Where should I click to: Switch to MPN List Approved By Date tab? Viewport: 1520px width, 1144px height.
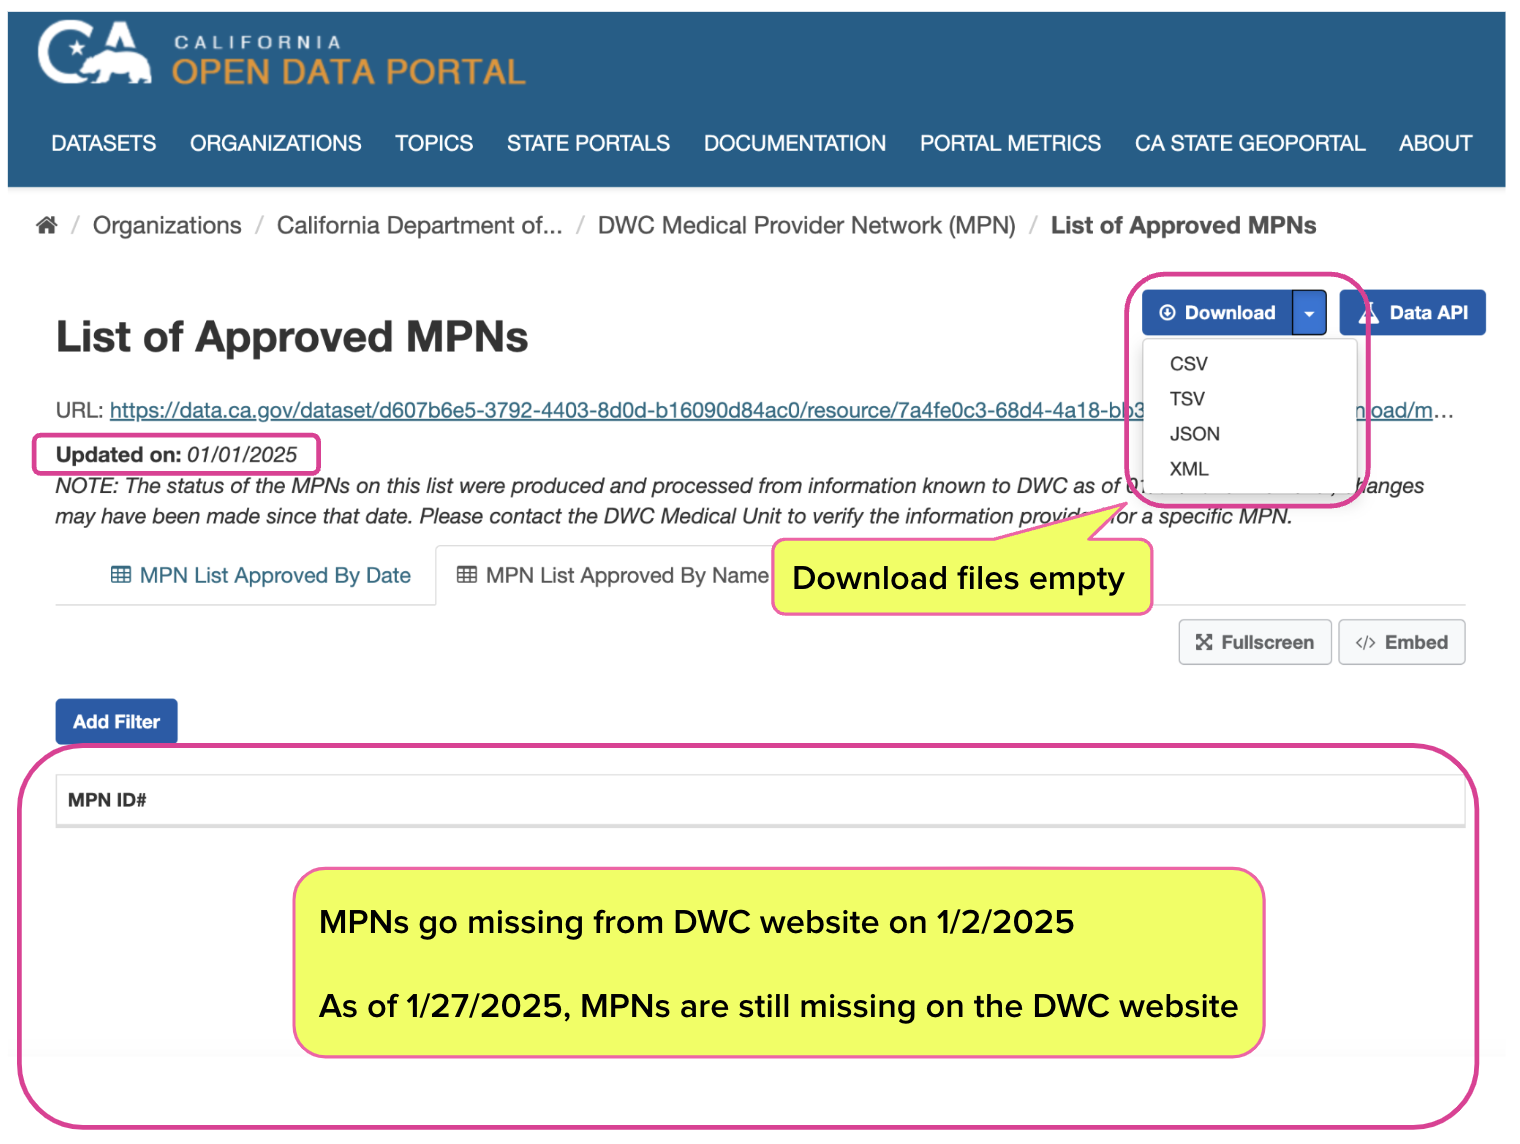point(261,575)
